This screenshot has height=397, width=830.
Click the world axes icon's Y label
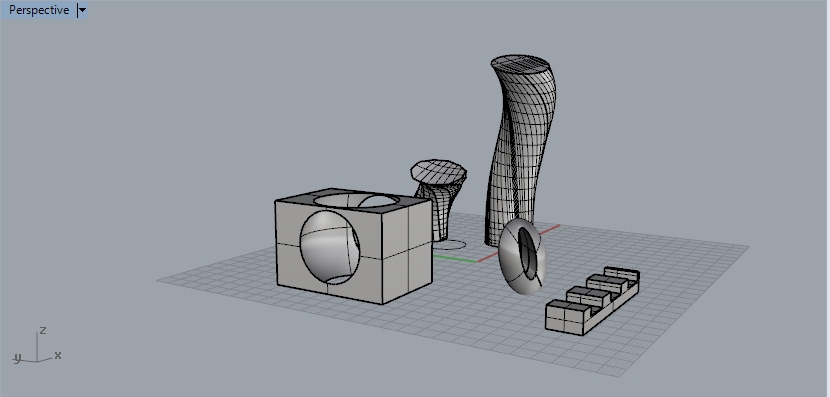coord(17,358)
